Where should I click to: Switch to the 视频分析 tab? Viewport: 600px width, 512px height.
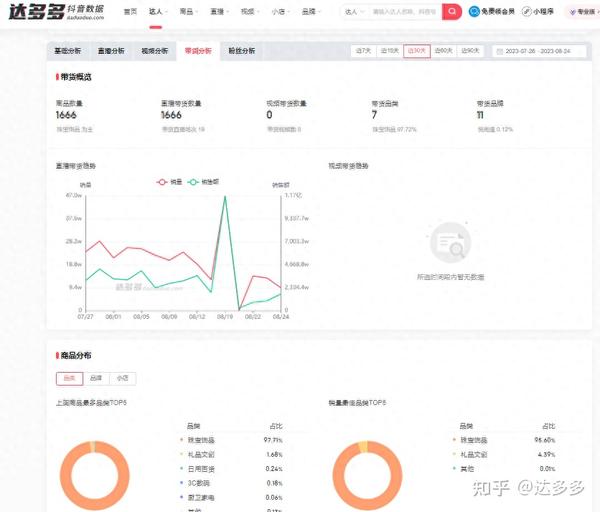tap(155, 51)
